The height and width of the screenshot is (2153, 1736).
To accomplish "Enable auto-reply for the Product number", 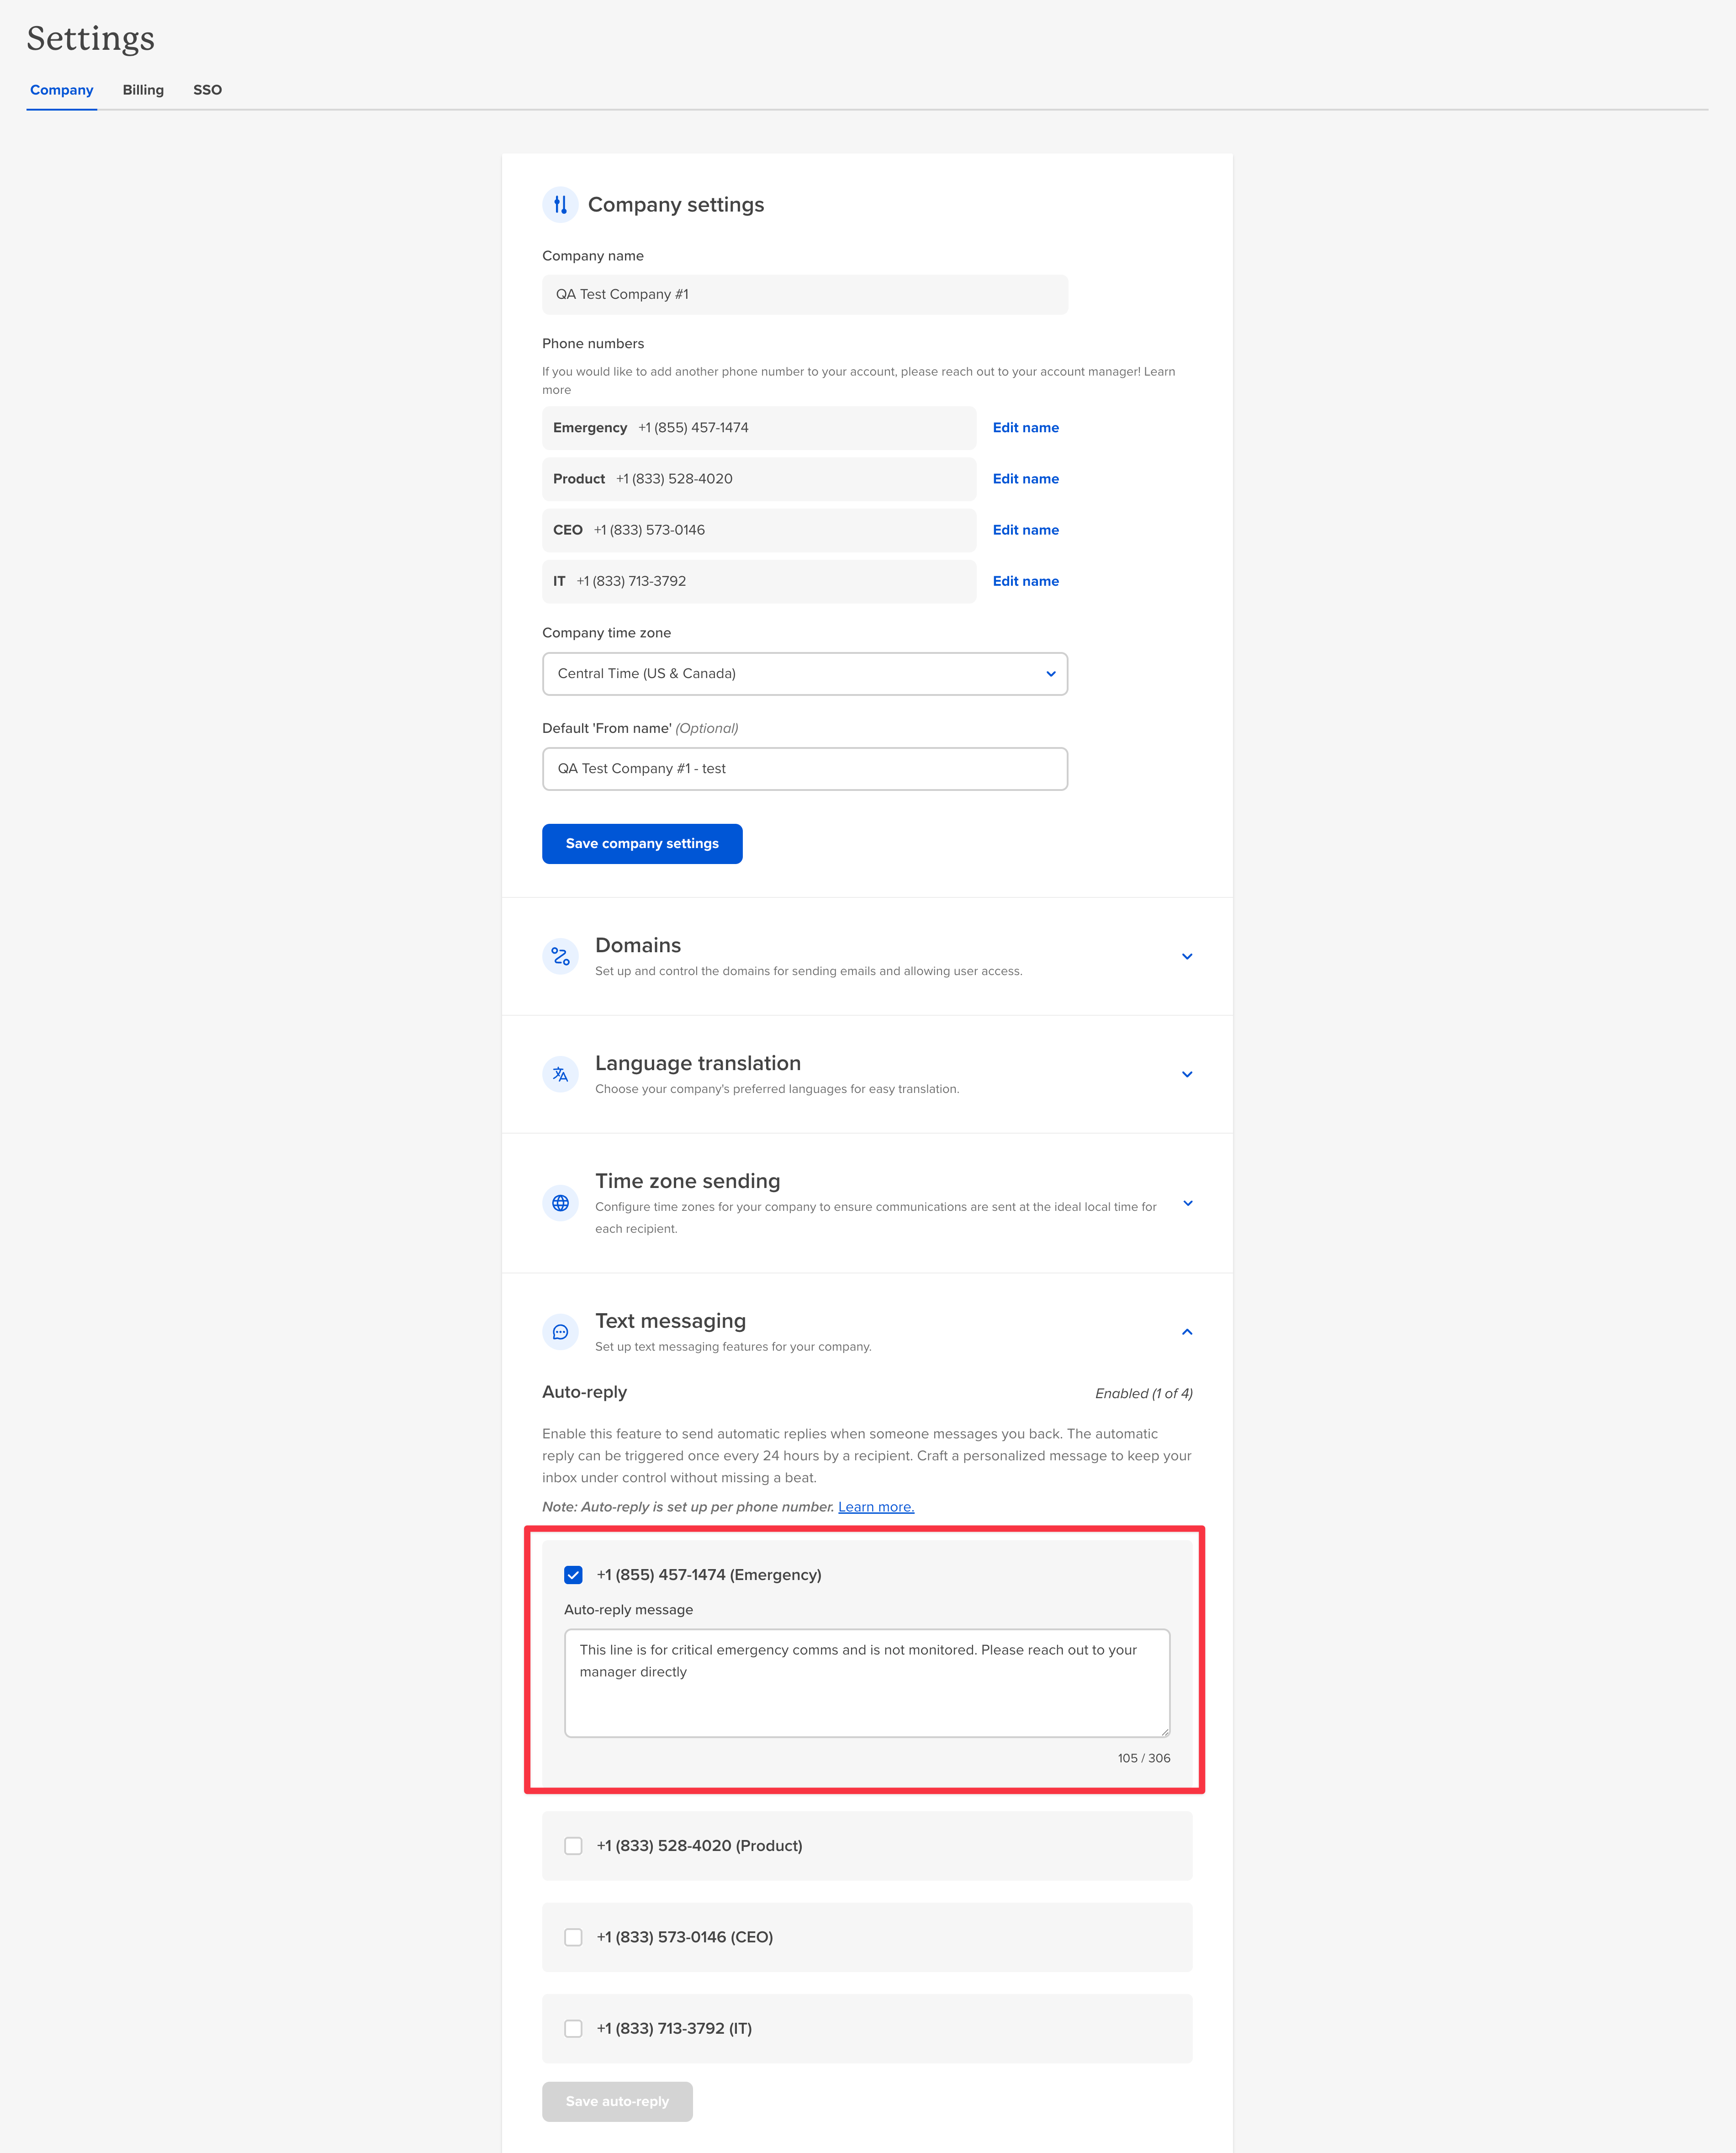I will tap(573, 1846).
